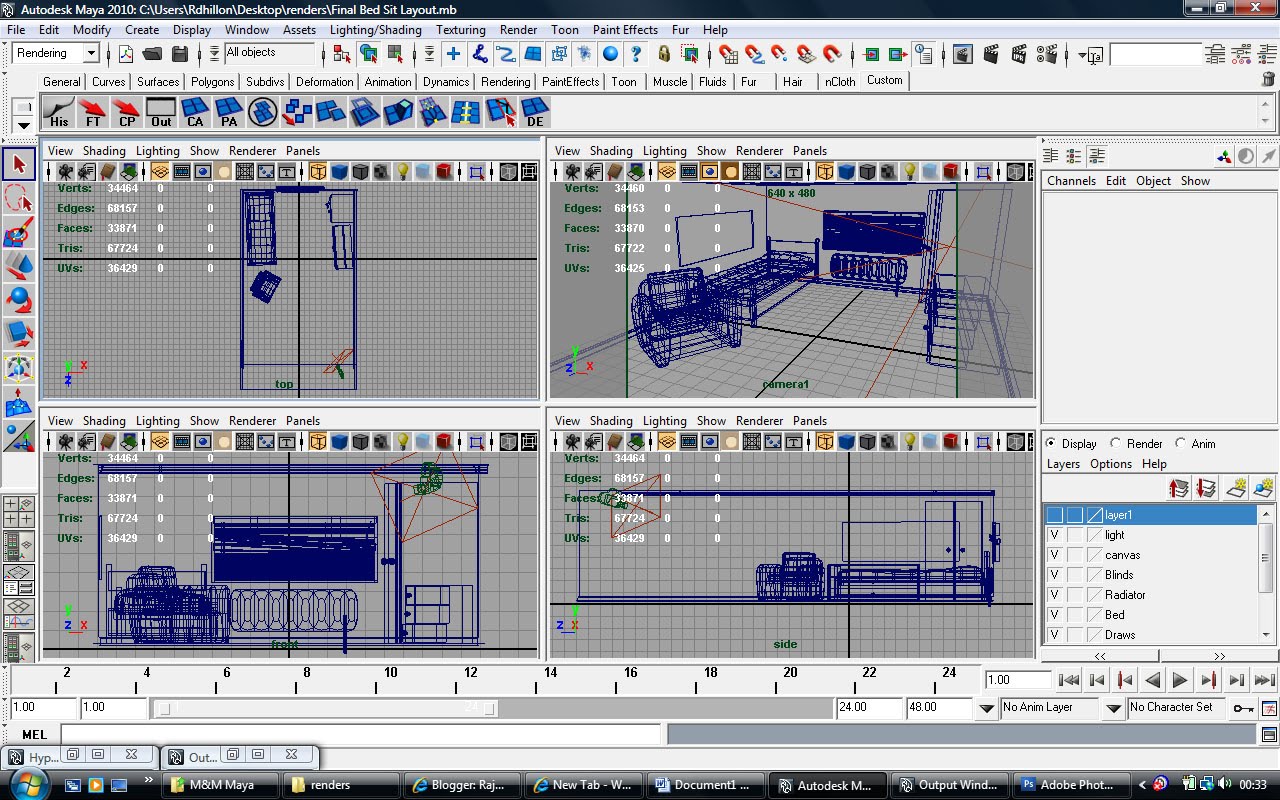Click the question mark help icon
1280x800 pixels.
tap(635, 54)
